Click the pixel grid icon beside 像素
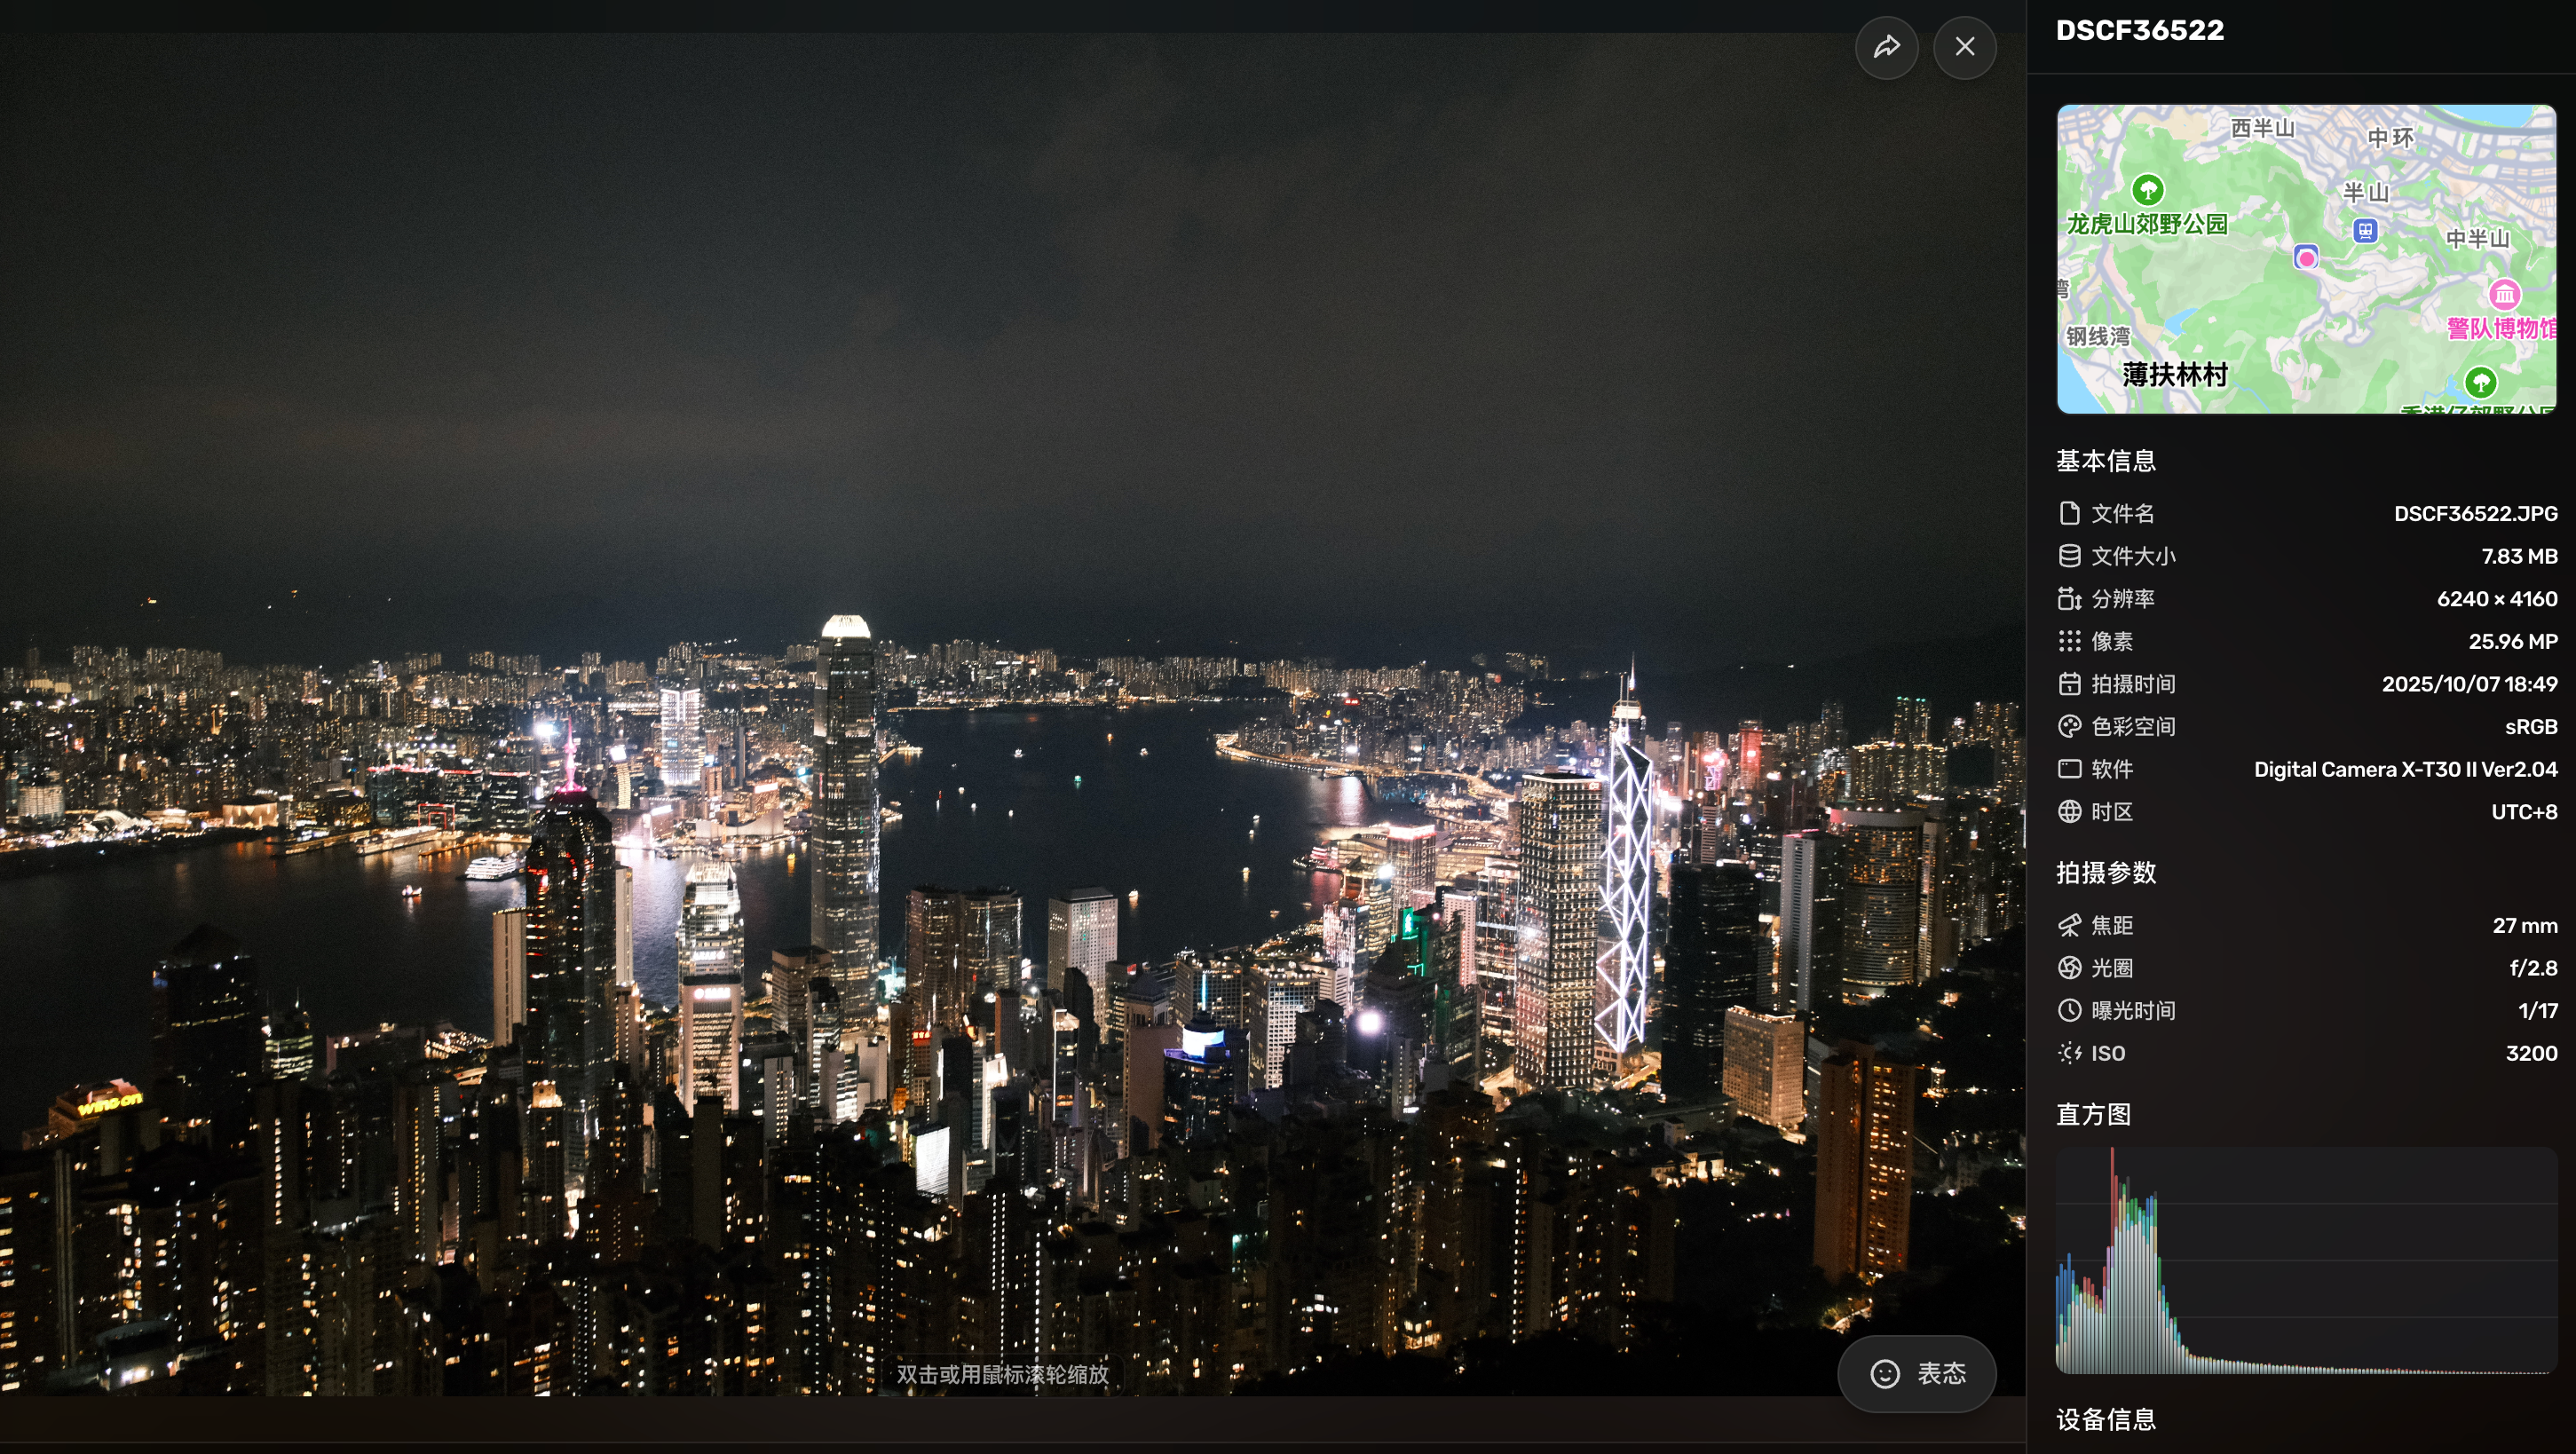 pyautogui.click(x=2069, y=641)
